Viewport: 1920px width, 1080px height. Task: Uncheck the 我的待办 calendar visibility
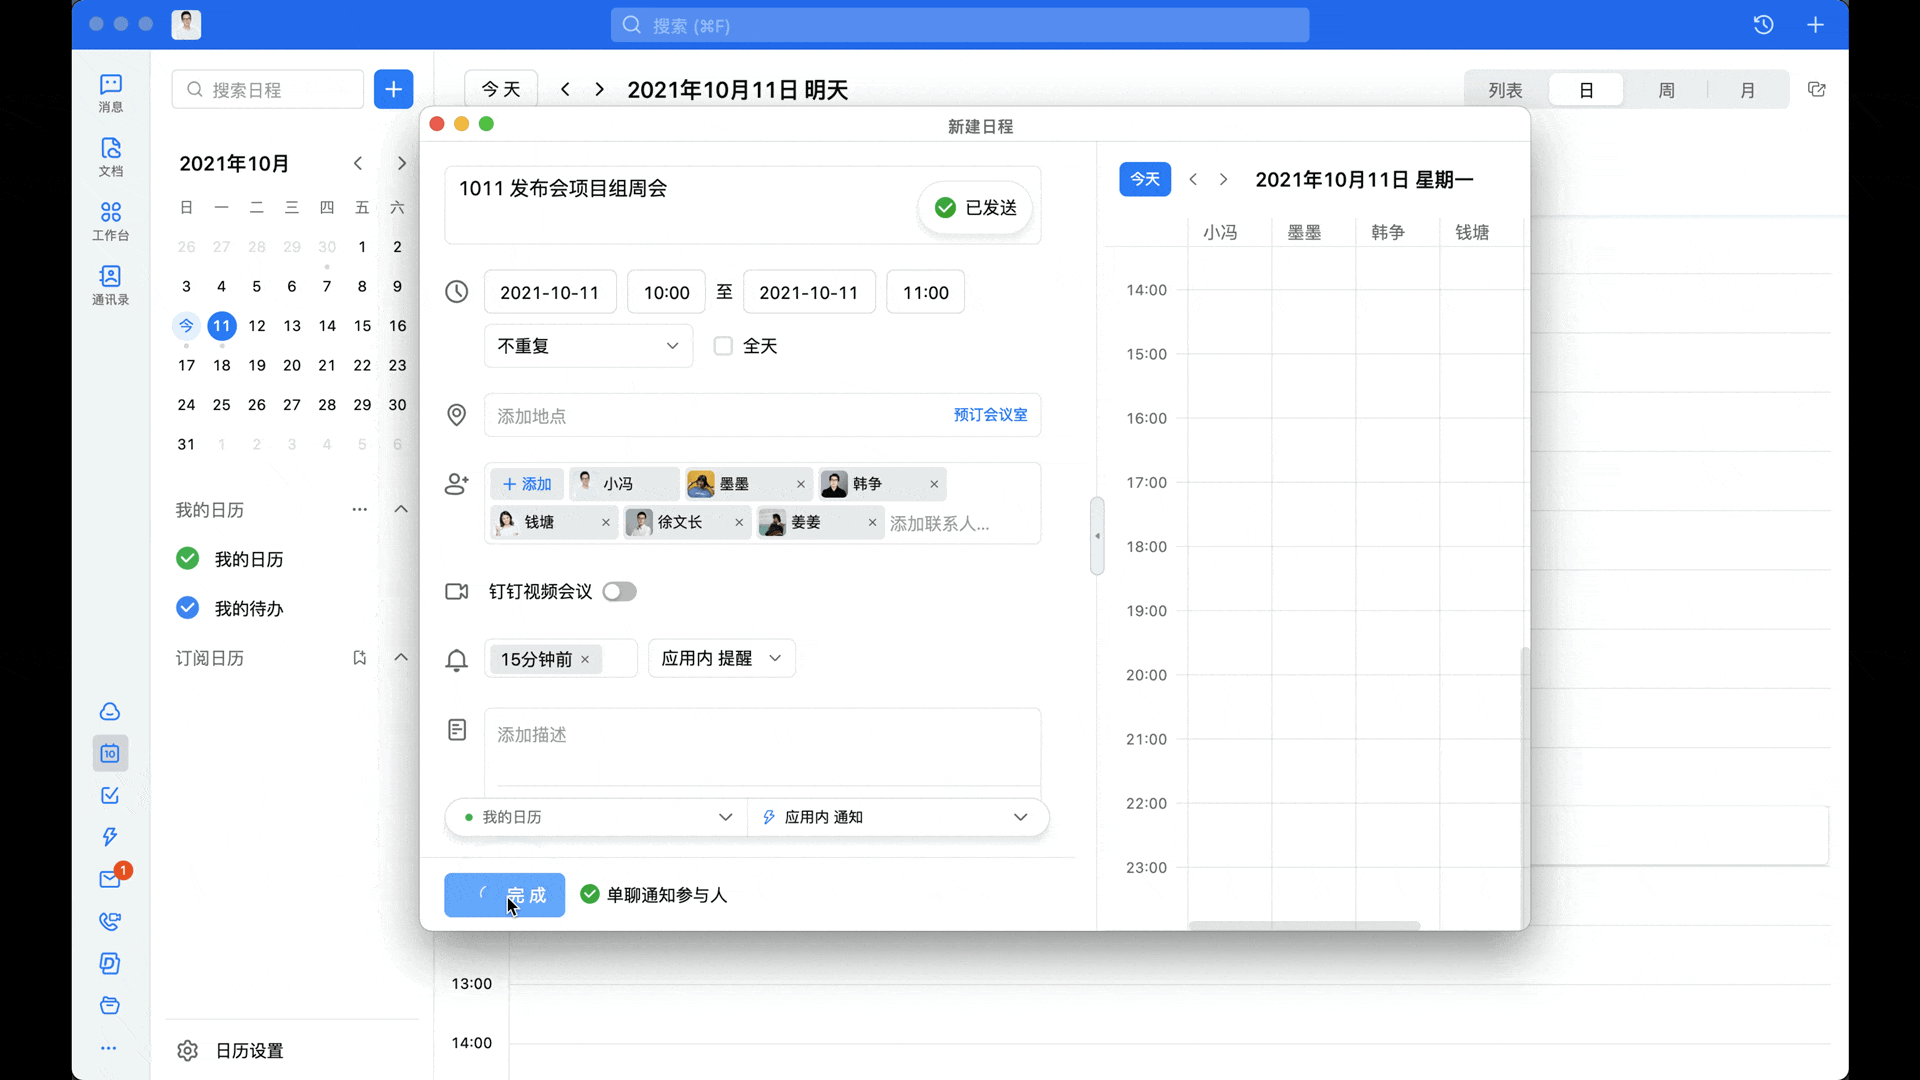pyautogui.click(x=187, y=608)
